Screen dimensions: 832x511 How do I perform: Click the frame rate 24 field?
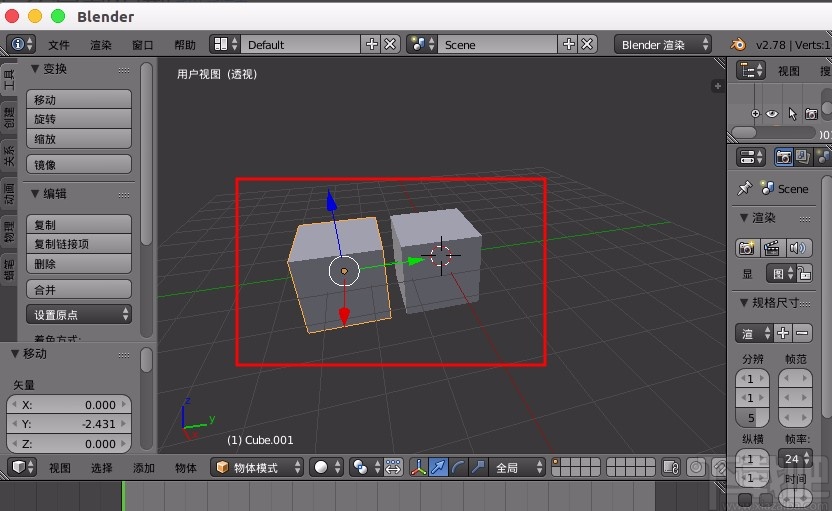(794, 458)
